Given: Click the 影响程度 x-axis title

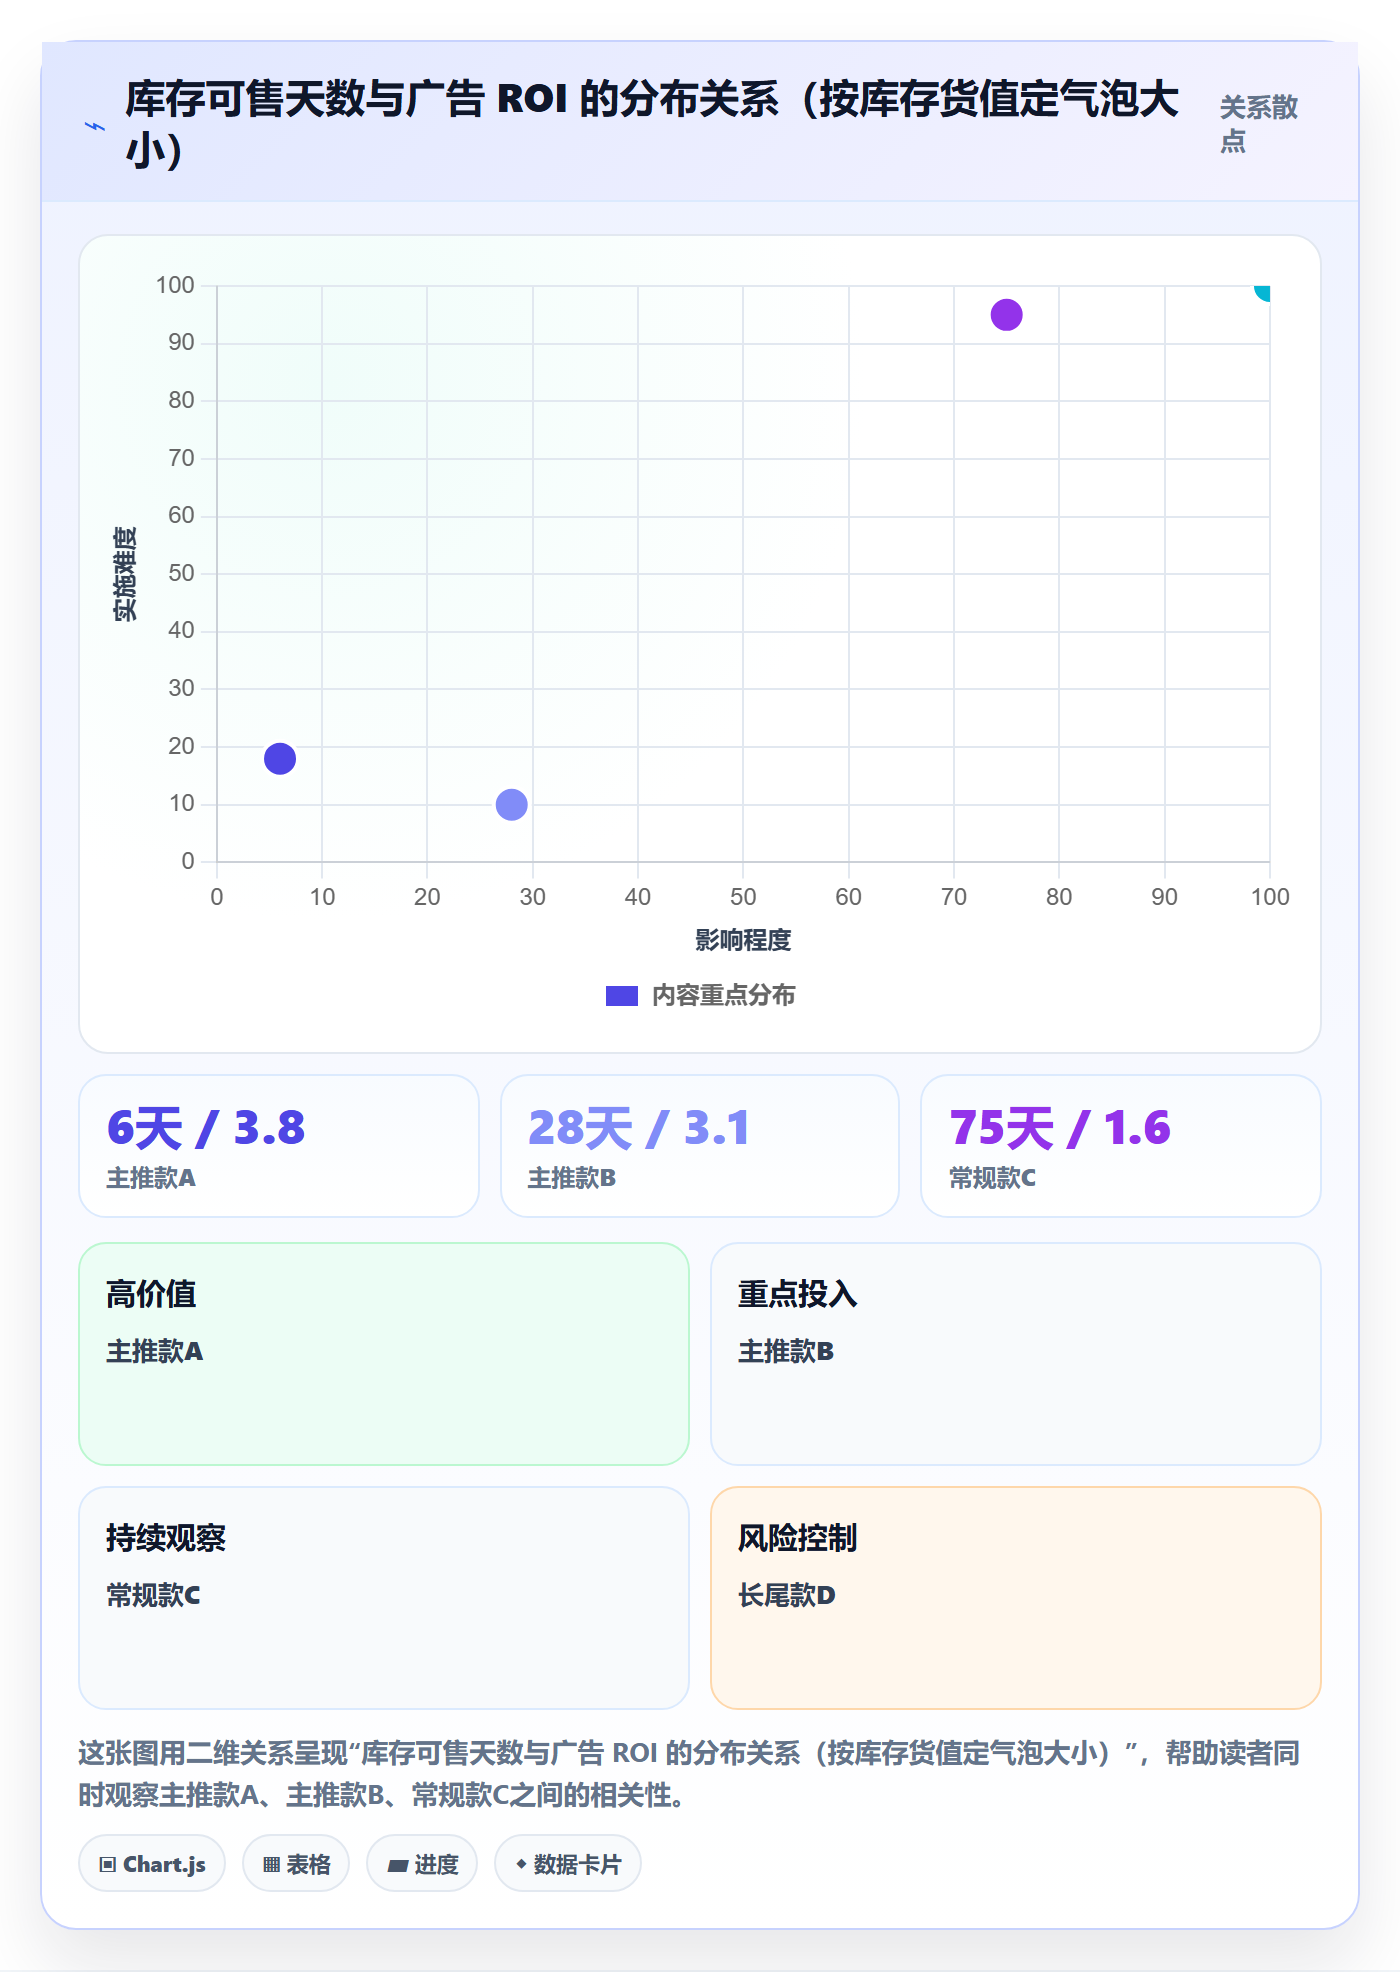Looking at the screenshot, I should click(x=743, y=940).
